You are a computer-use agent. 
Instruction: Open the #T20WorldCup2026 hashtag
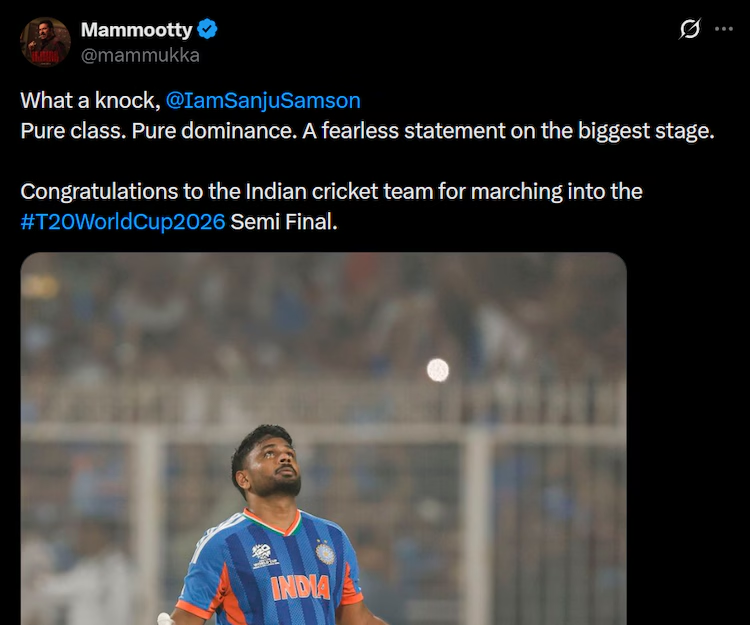122,221
